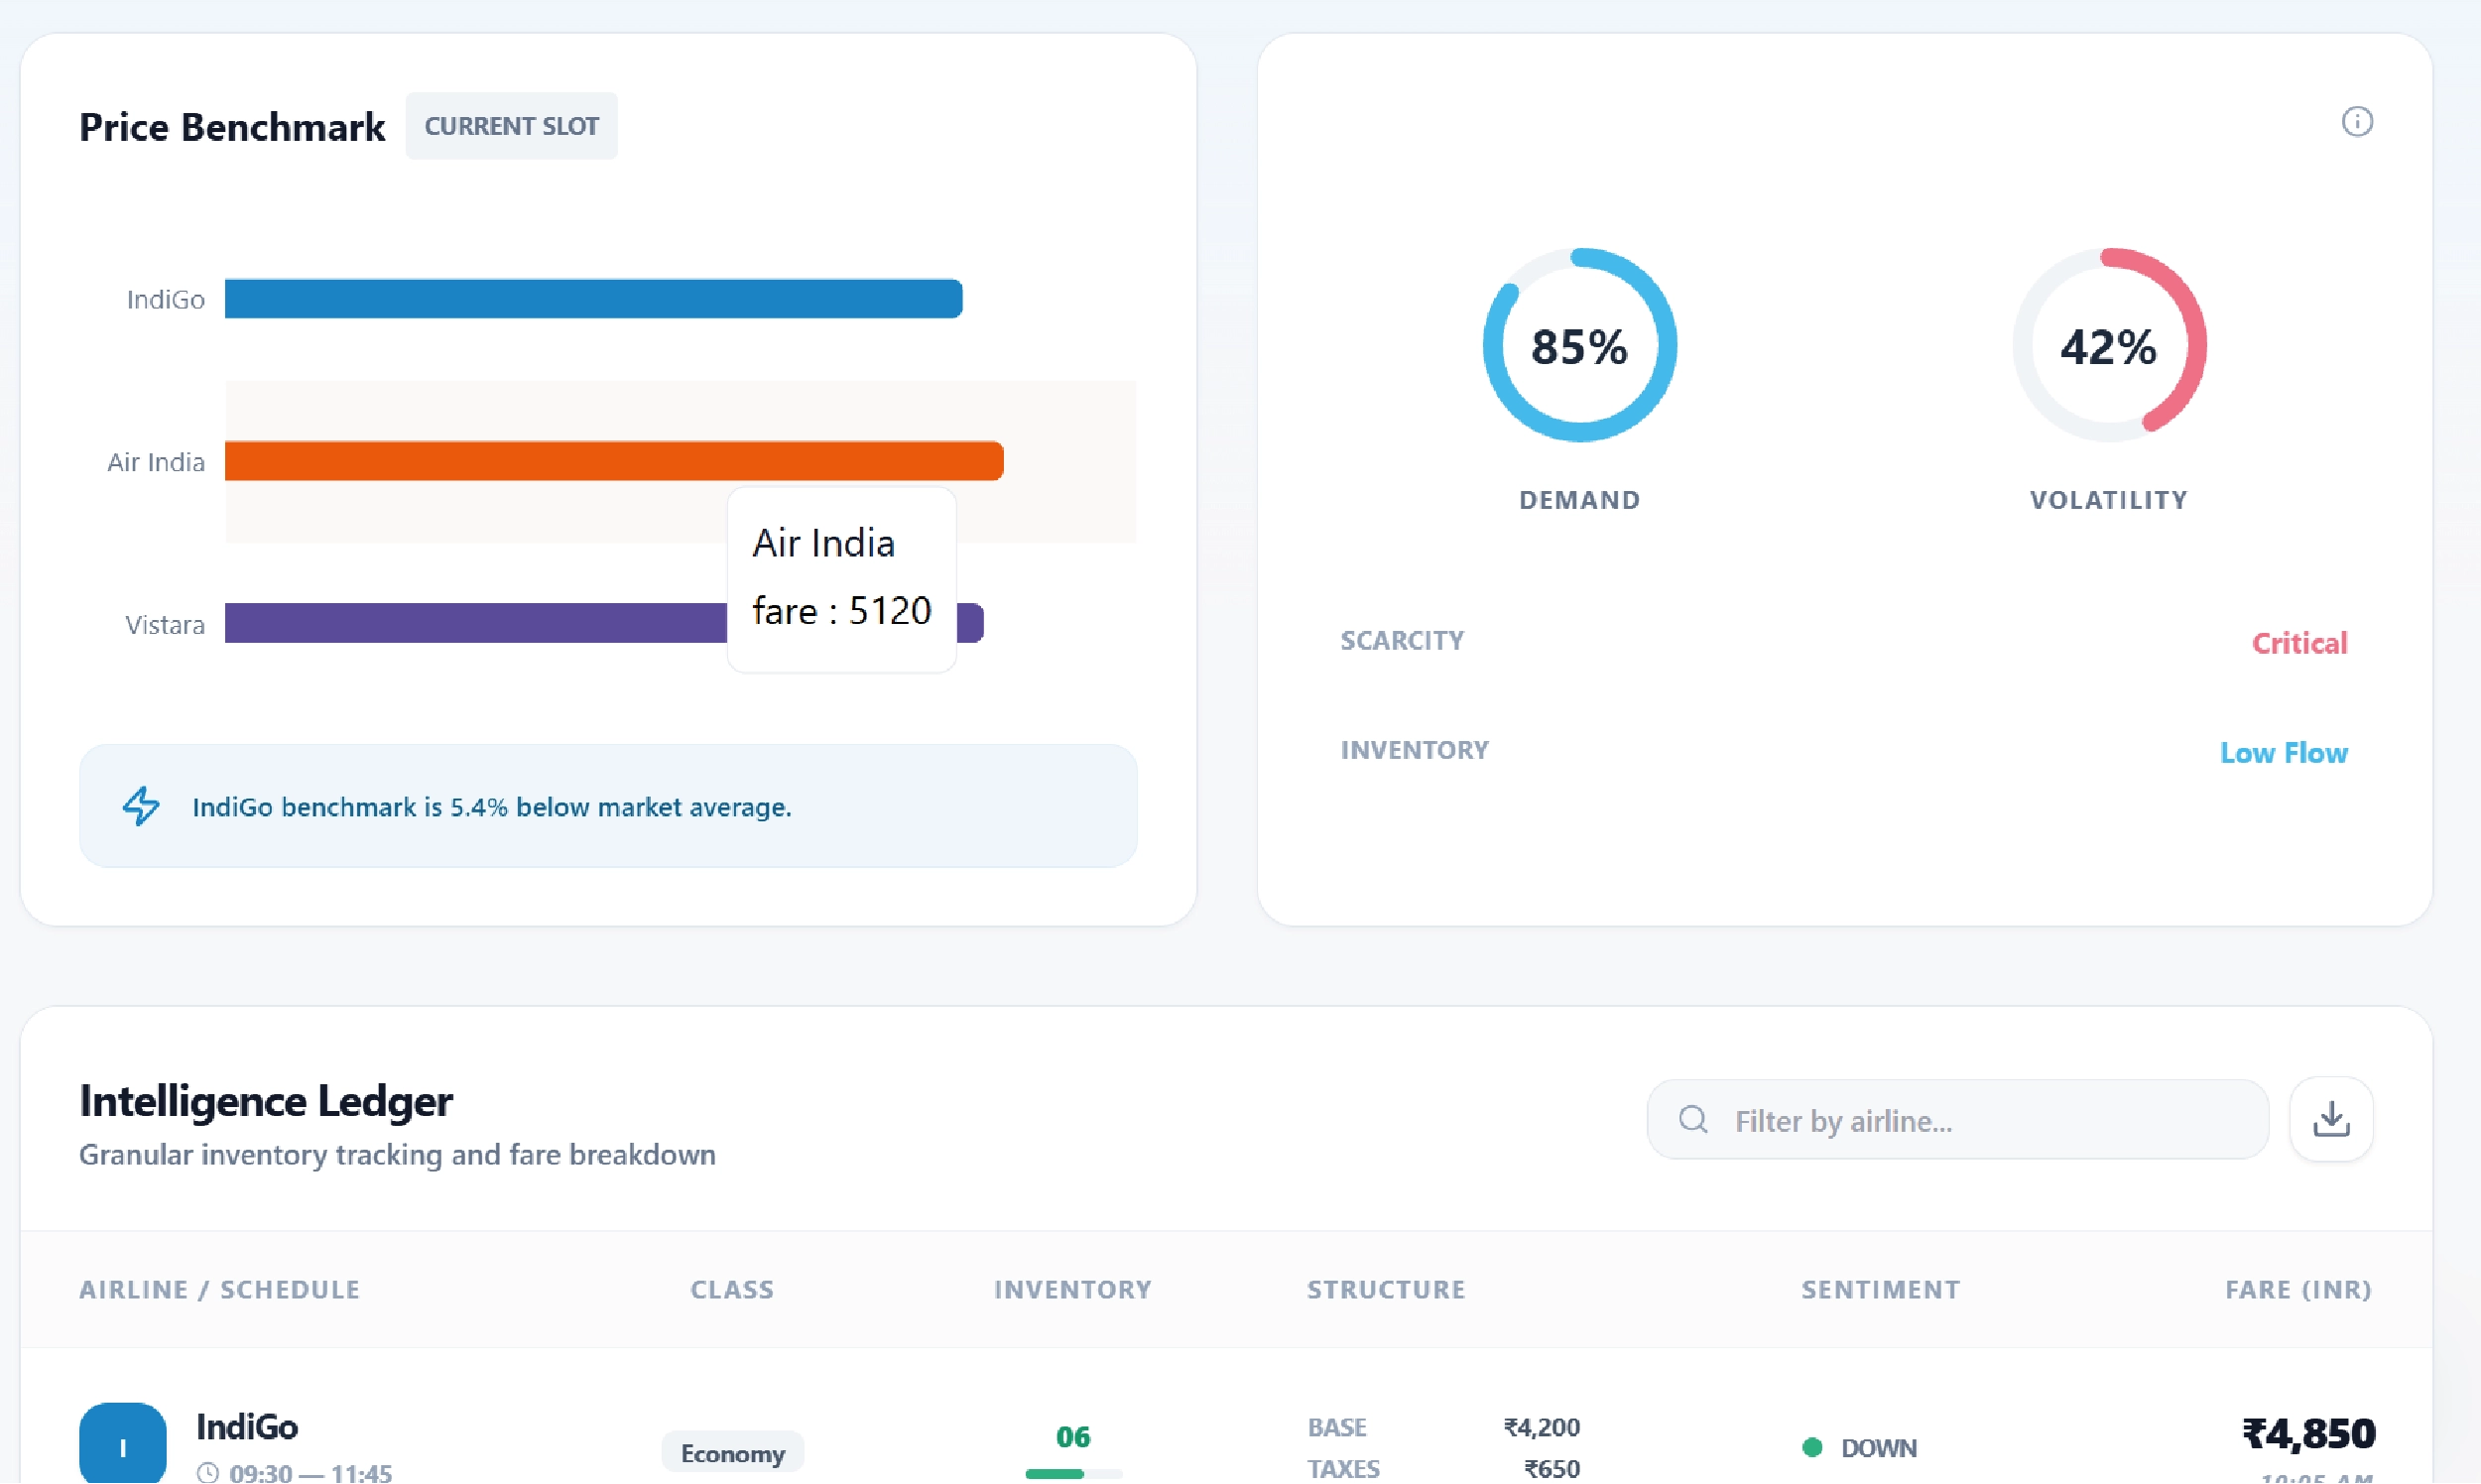Sort by AIRLINE / SCHEDULE column header
Image resolution: width=2481 pixels, height=1484 pixels.
[x=219, y=1289]
